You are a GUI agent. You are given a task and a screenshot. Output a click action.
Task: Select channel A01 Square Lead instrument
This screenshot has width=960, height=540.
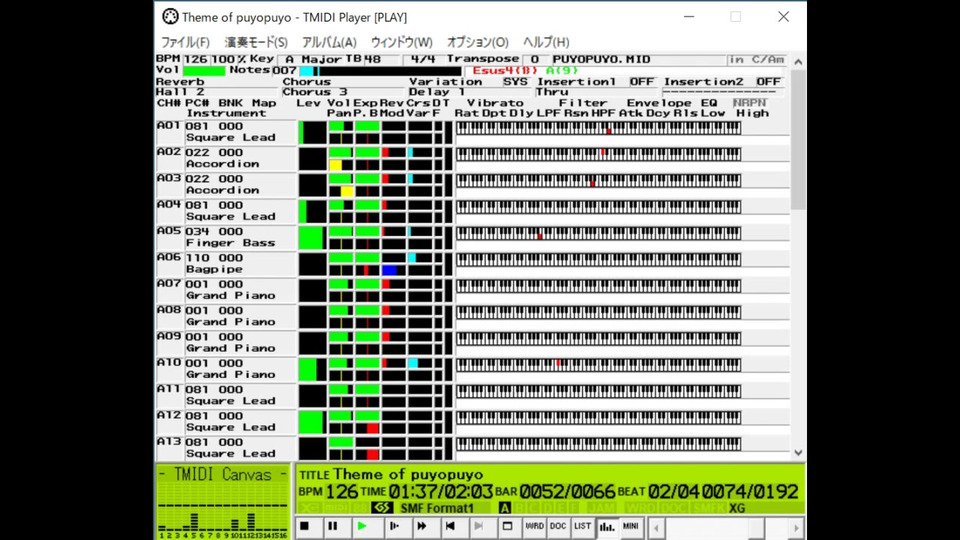[230, 138]
